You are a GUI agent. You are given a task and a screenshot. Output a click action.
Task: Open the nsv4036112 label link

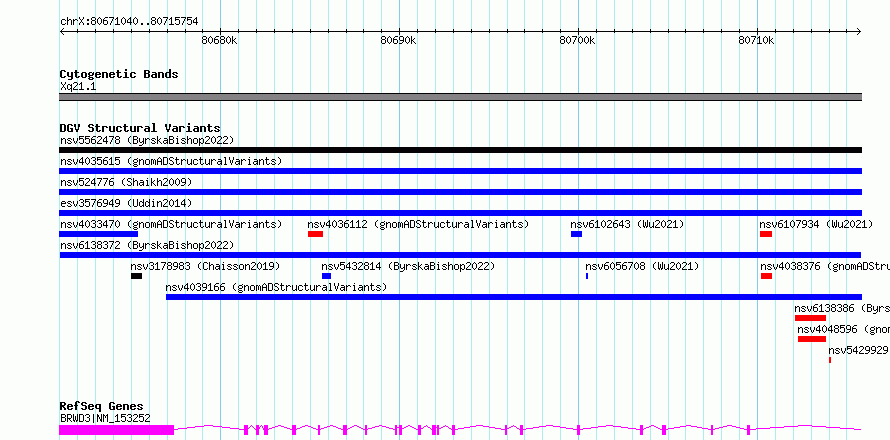pos(418,224)
